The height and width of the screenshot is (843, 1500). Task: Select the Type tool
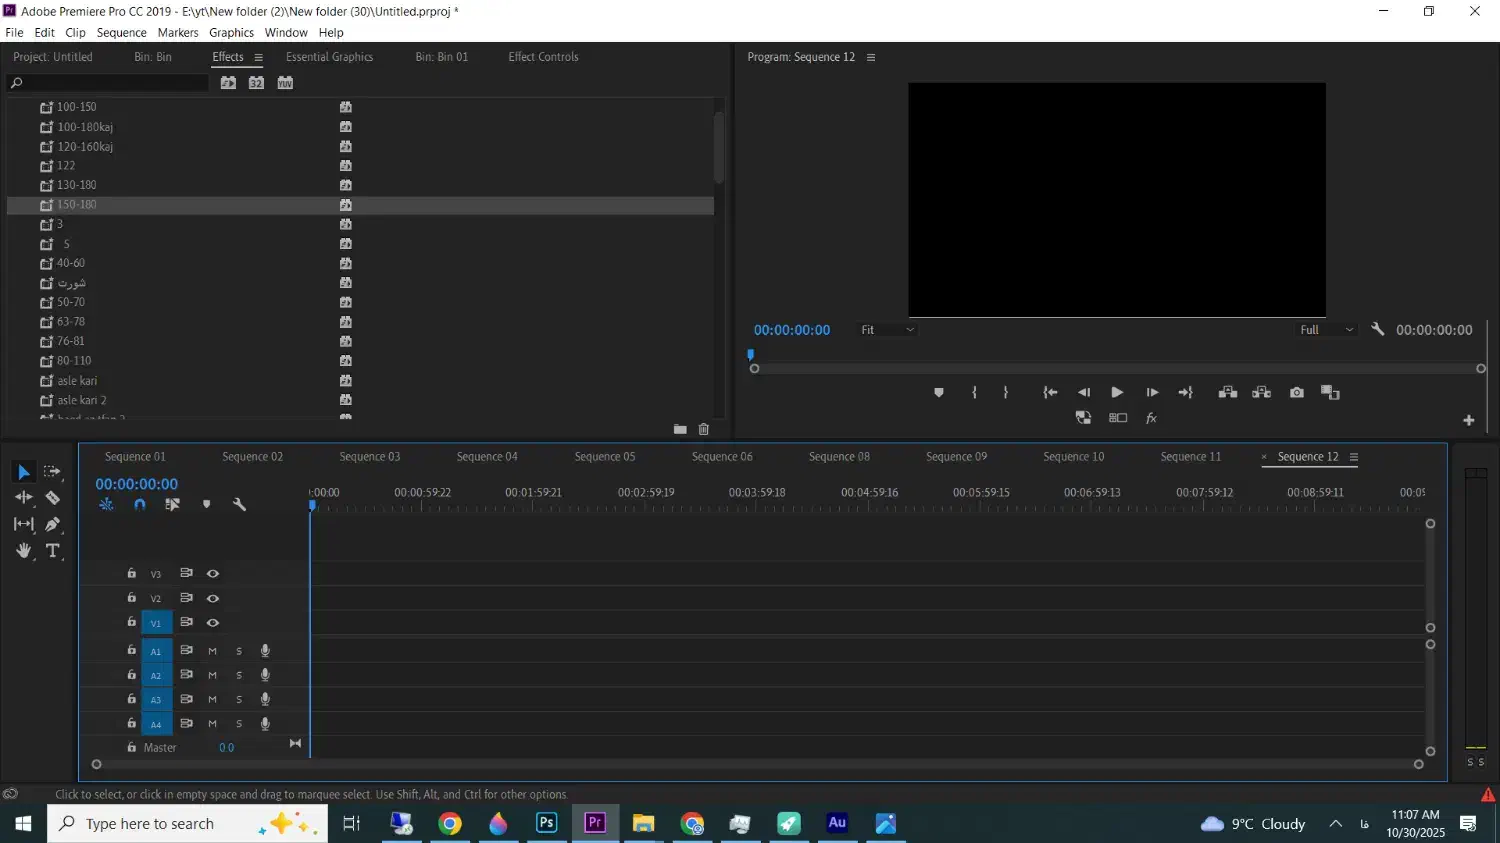pos(53,551)
